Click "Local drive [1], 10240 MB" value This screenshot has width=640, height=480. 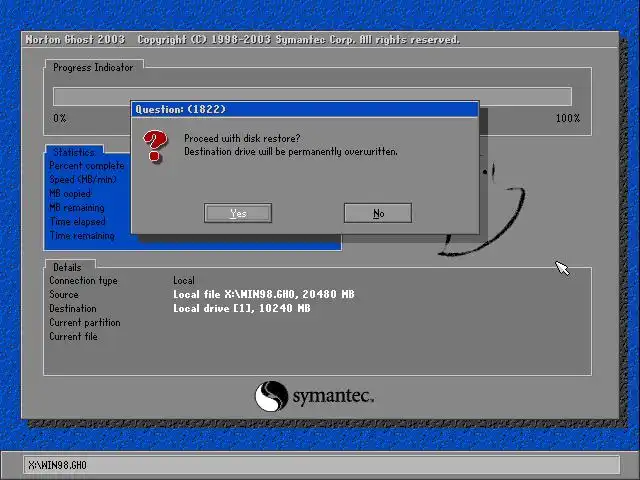242,308
